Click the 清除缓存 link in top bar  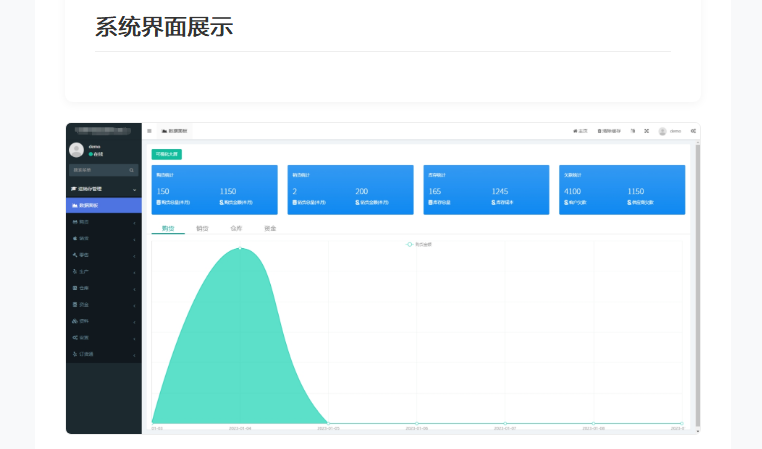pos(609,131)
